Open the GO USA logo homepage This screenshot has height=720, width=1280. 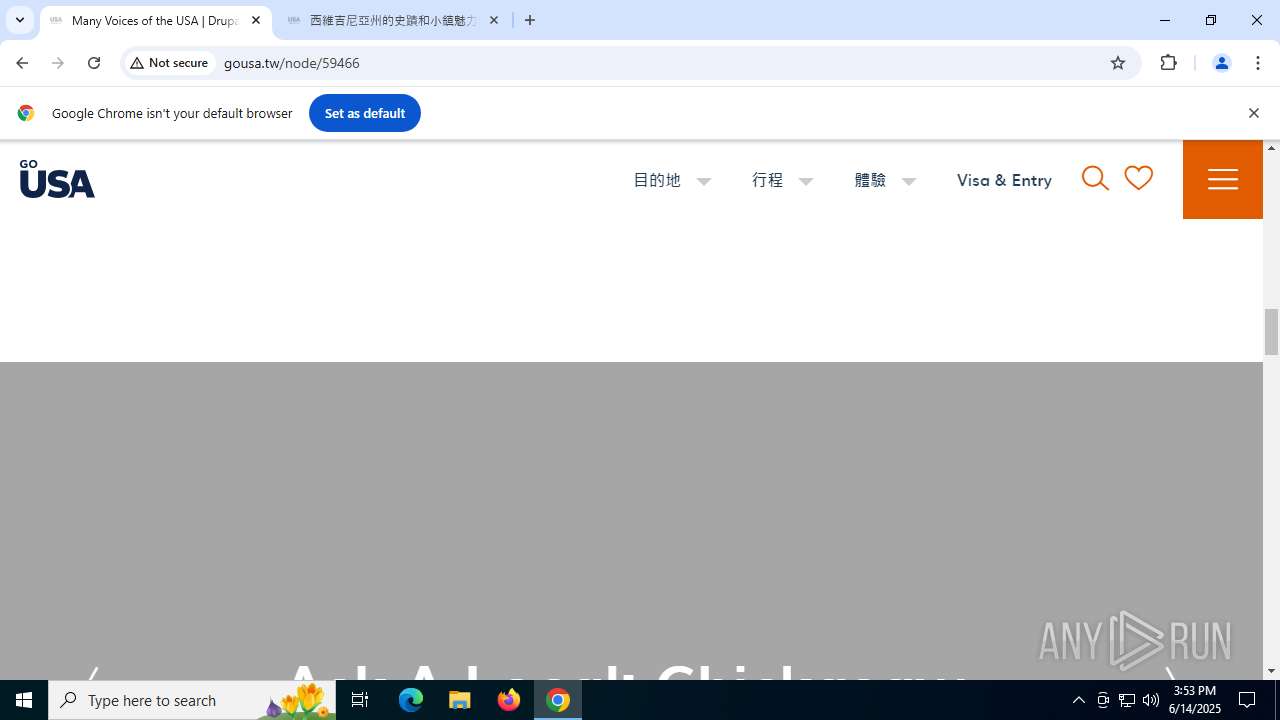(x=57, y=179)
